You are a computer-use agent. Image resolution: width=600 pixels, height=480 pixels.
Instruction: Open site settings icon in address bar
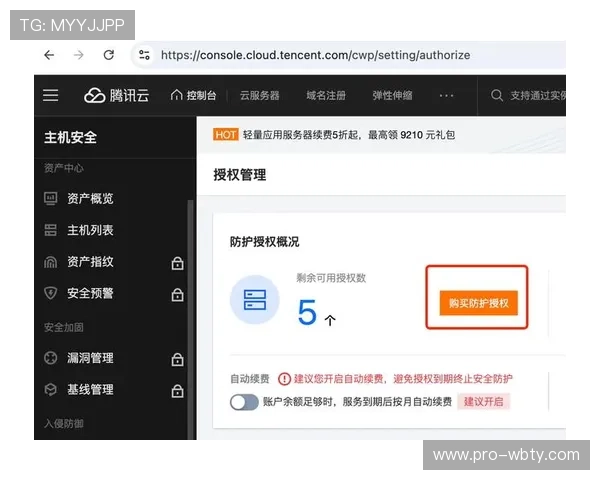[x=144, y=55]
